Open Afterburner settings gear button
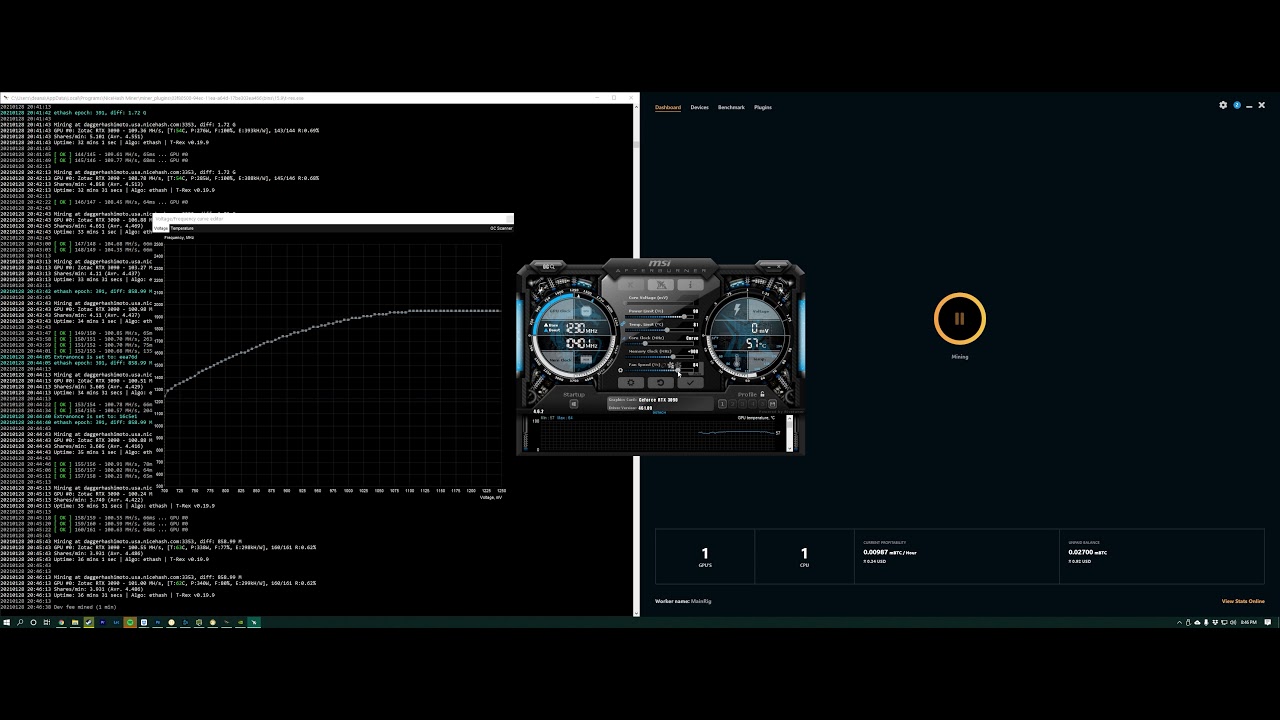 [x=631, y=383]
